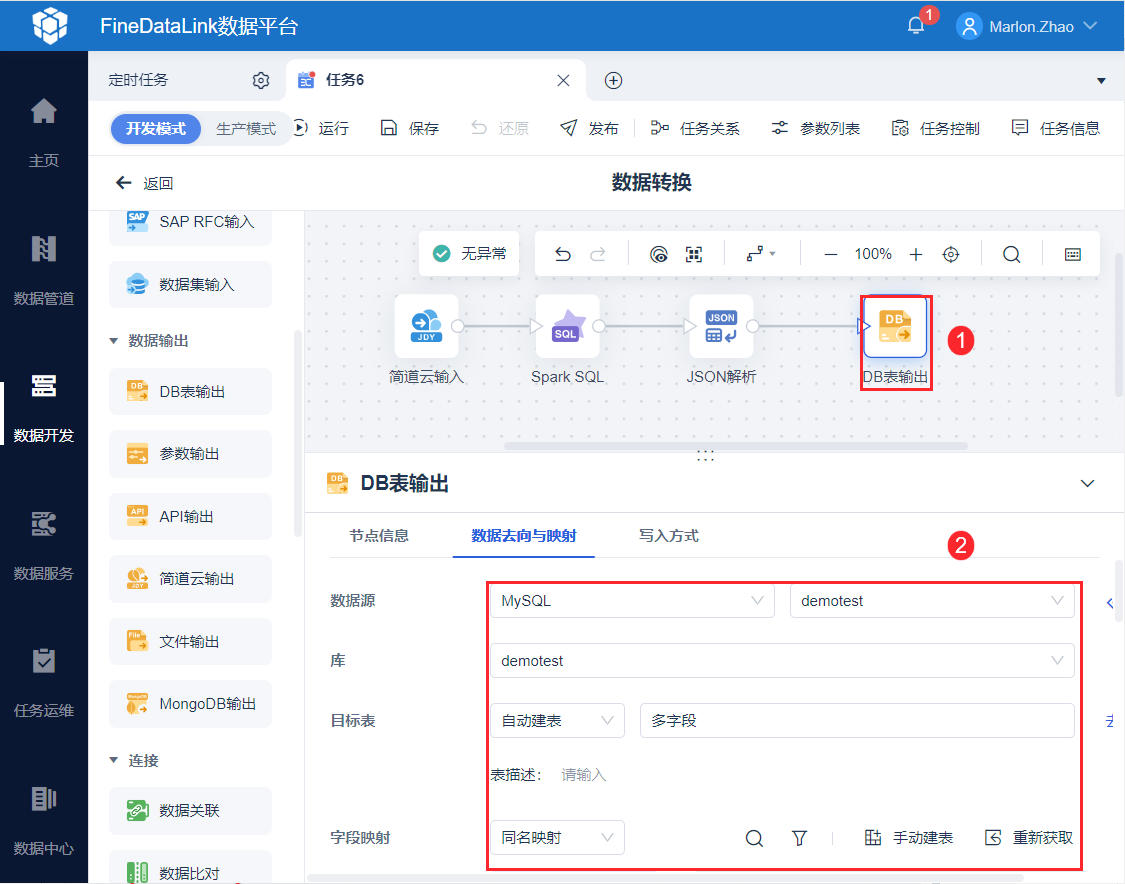Open the notification bell
The width and height of the screenshot is (1125, 884).
click(915, 26)
